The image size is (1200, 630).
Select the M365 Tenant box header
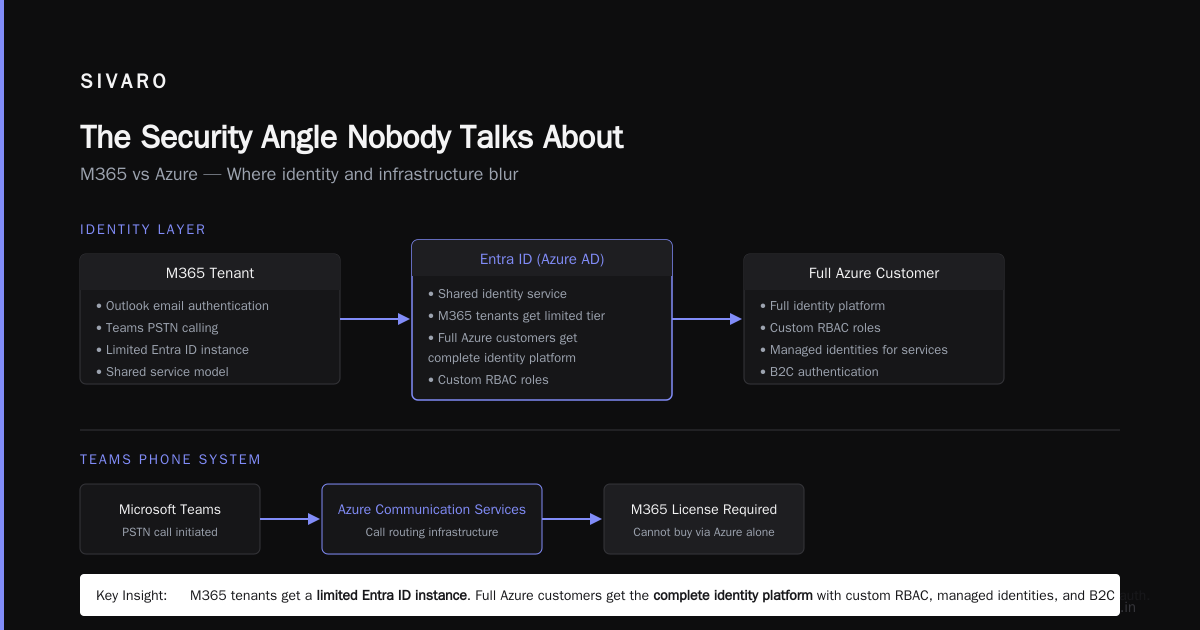point(210,273)
